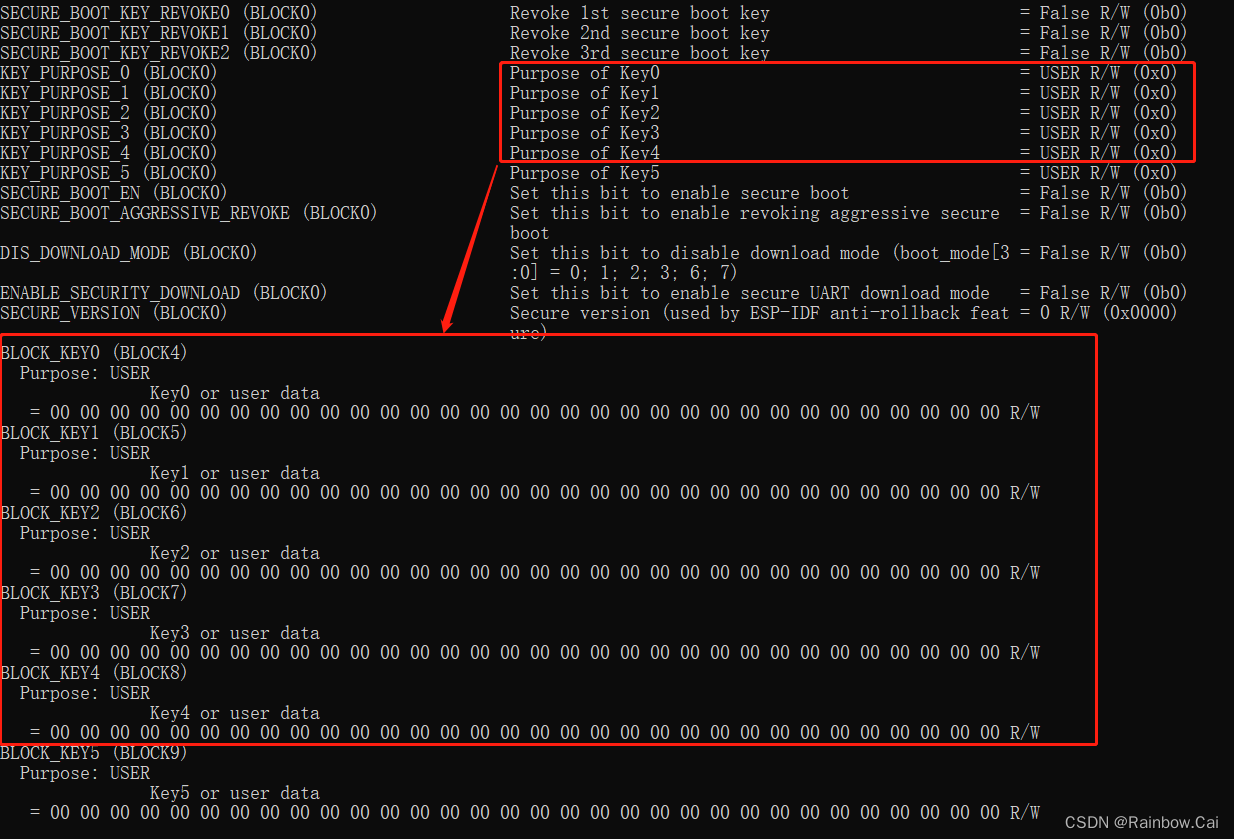Click the SECURE_BOOT_KEY_REVOKE1 (BLOCK0) text
This screenshot has width=1234, height=839.
(x=158, y=33)
